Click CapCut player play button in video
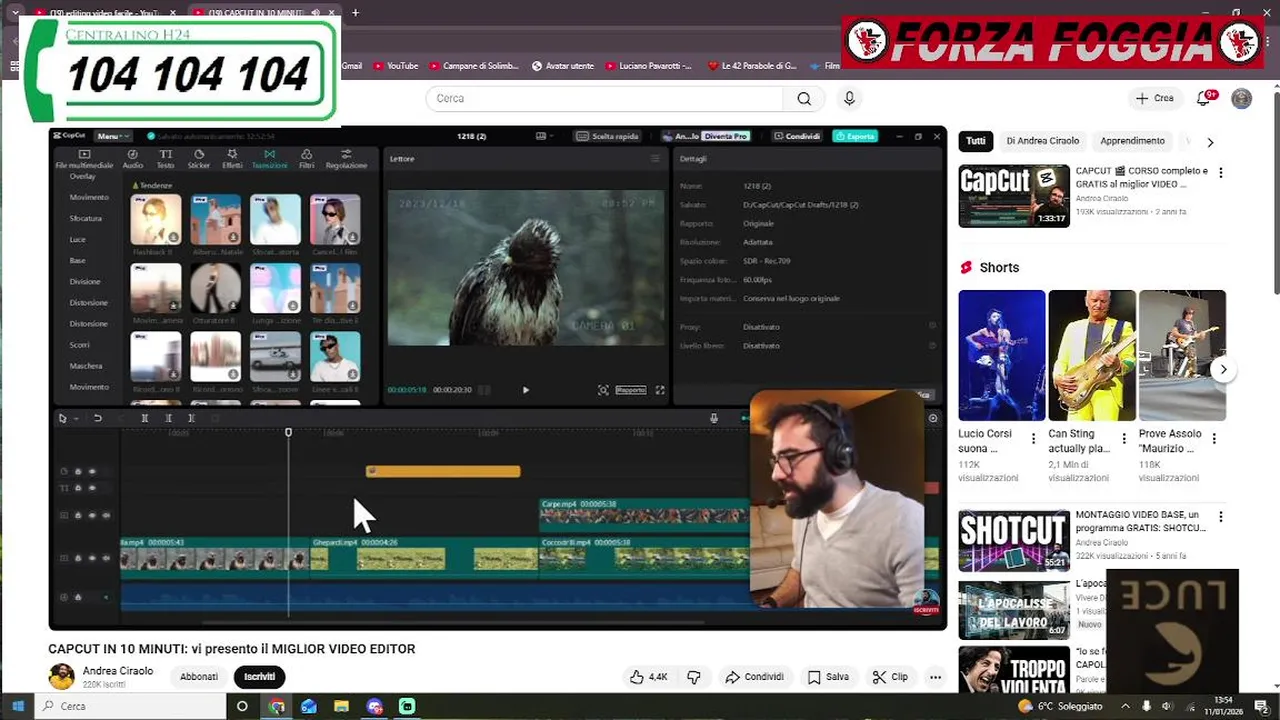This screenshot has width=1280, height=720. (526, 390)
